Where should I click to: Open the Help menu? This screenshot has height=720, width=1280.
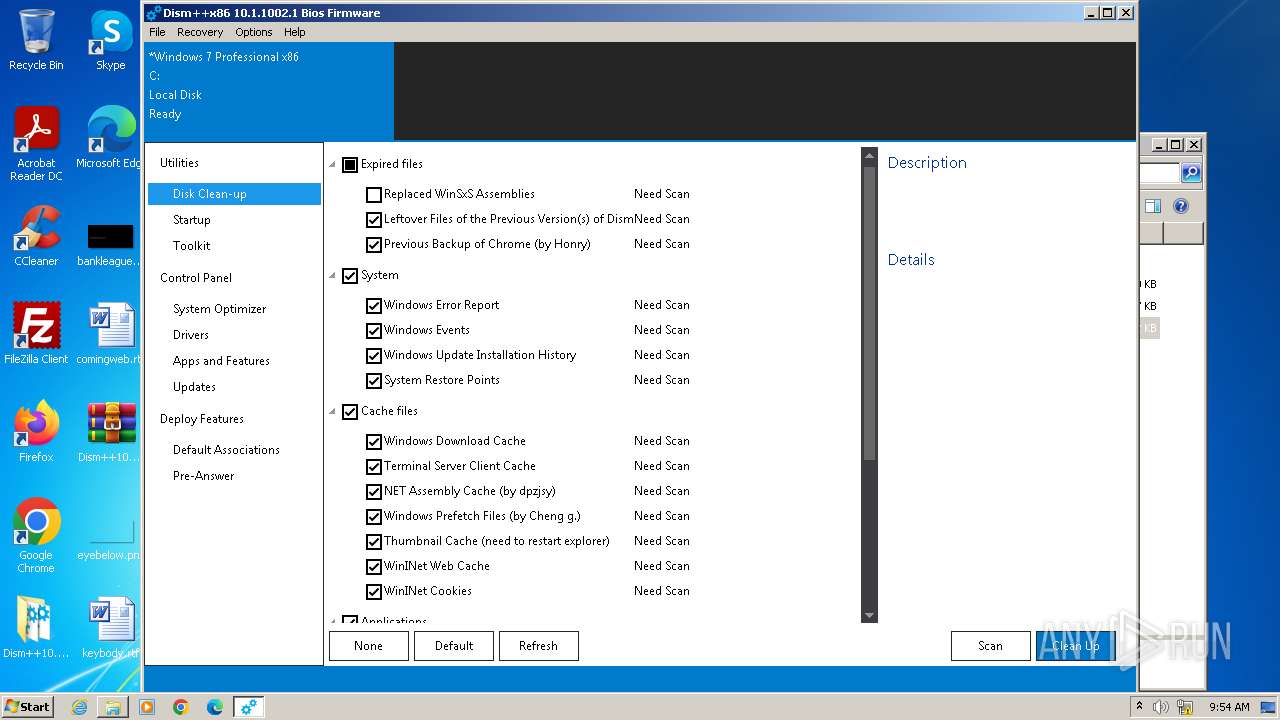coord(294,32)
